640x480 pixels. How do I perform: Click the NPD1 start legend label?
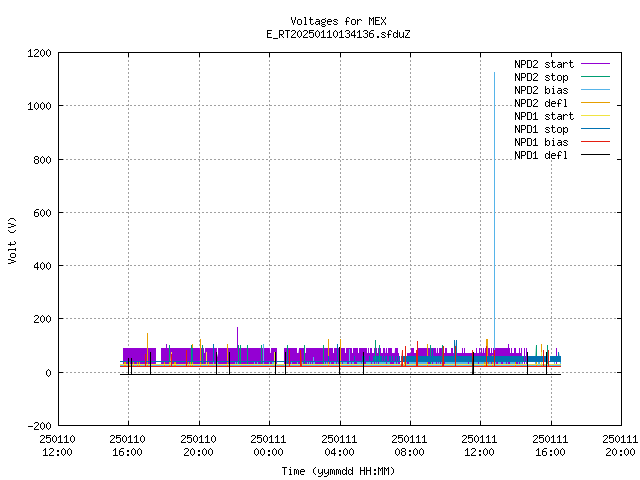544,116
